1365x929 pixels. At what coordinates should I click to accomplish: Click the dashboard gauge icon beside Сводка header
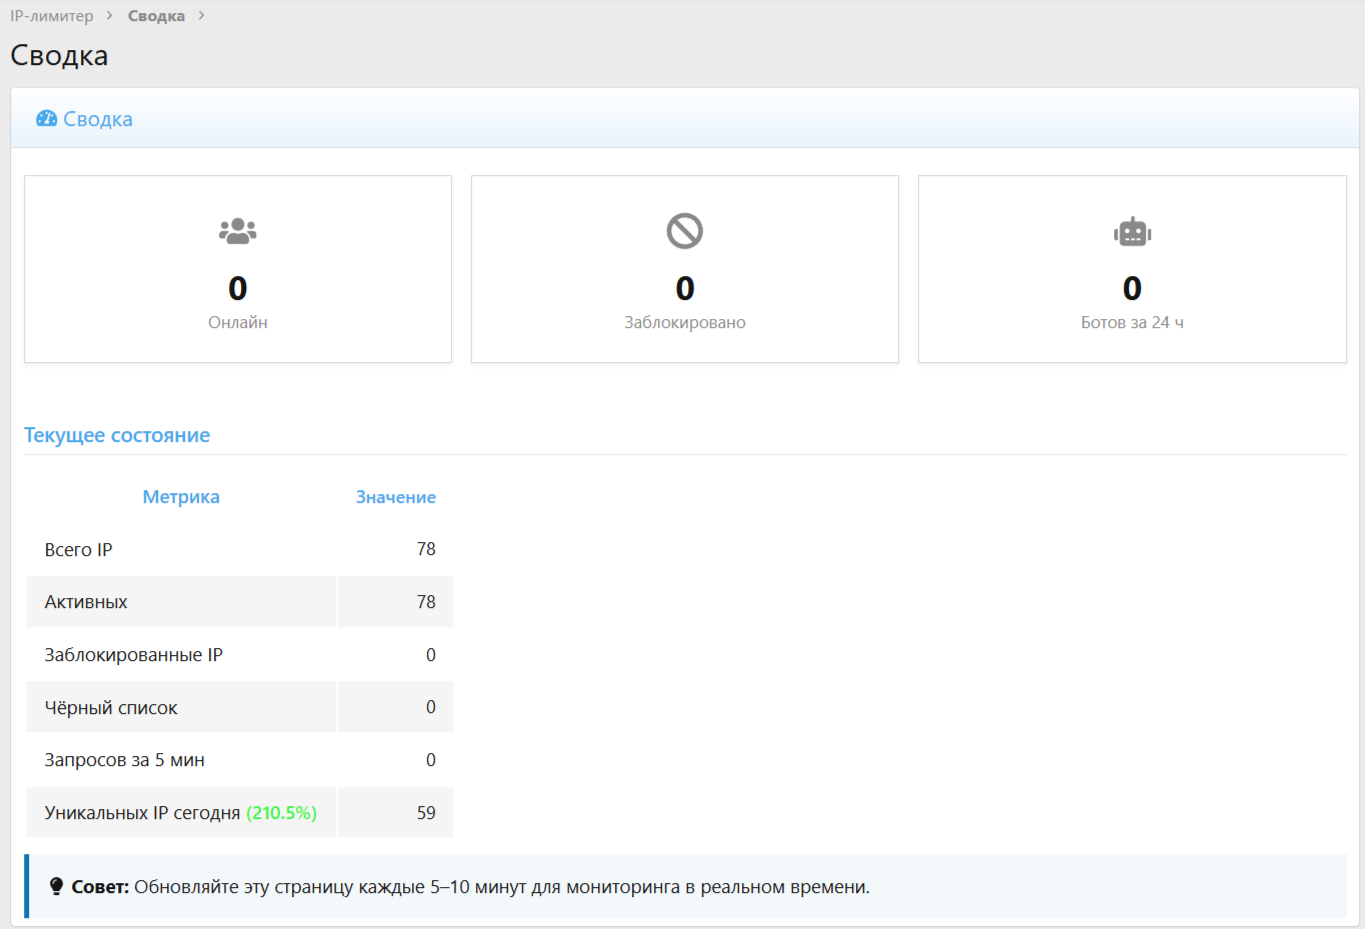pyautogui.click(x=46, y=119)
